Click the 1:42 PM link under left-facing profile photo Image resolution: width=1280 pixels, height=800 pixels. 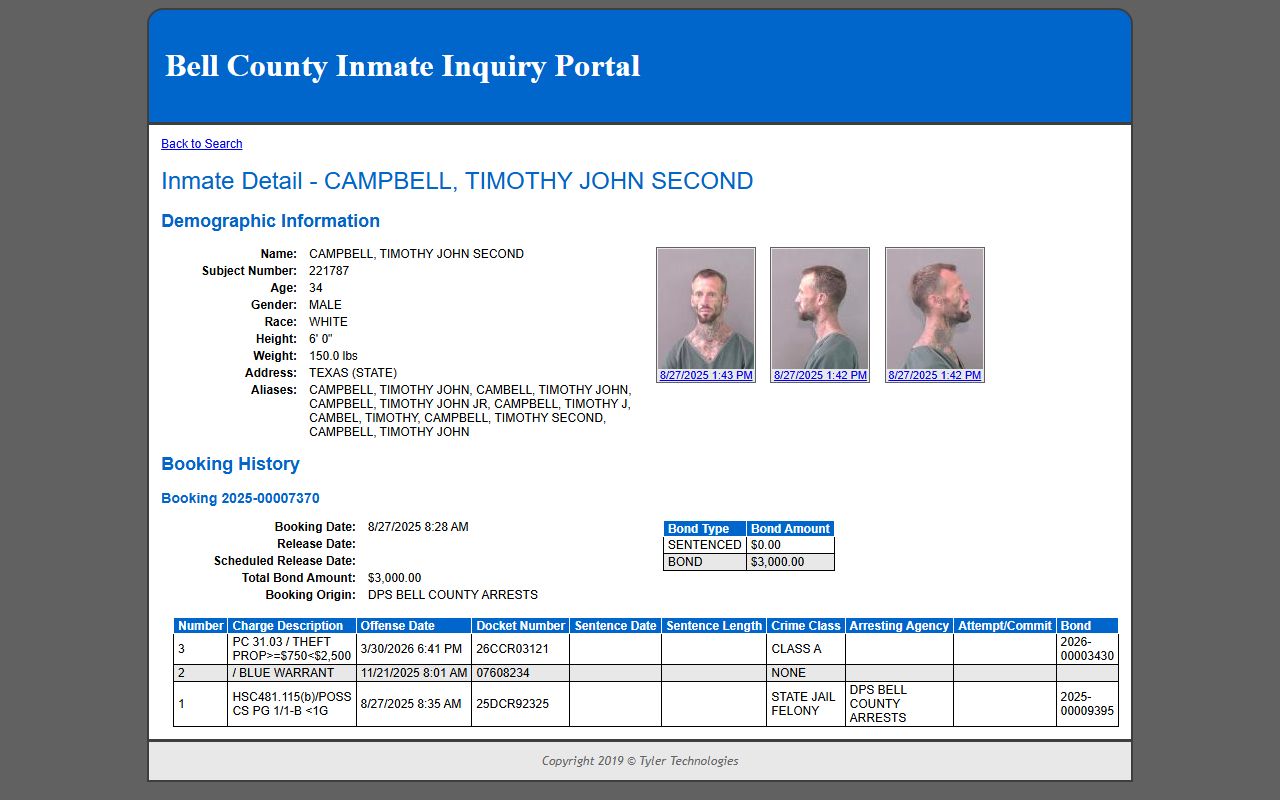point(820,376)
